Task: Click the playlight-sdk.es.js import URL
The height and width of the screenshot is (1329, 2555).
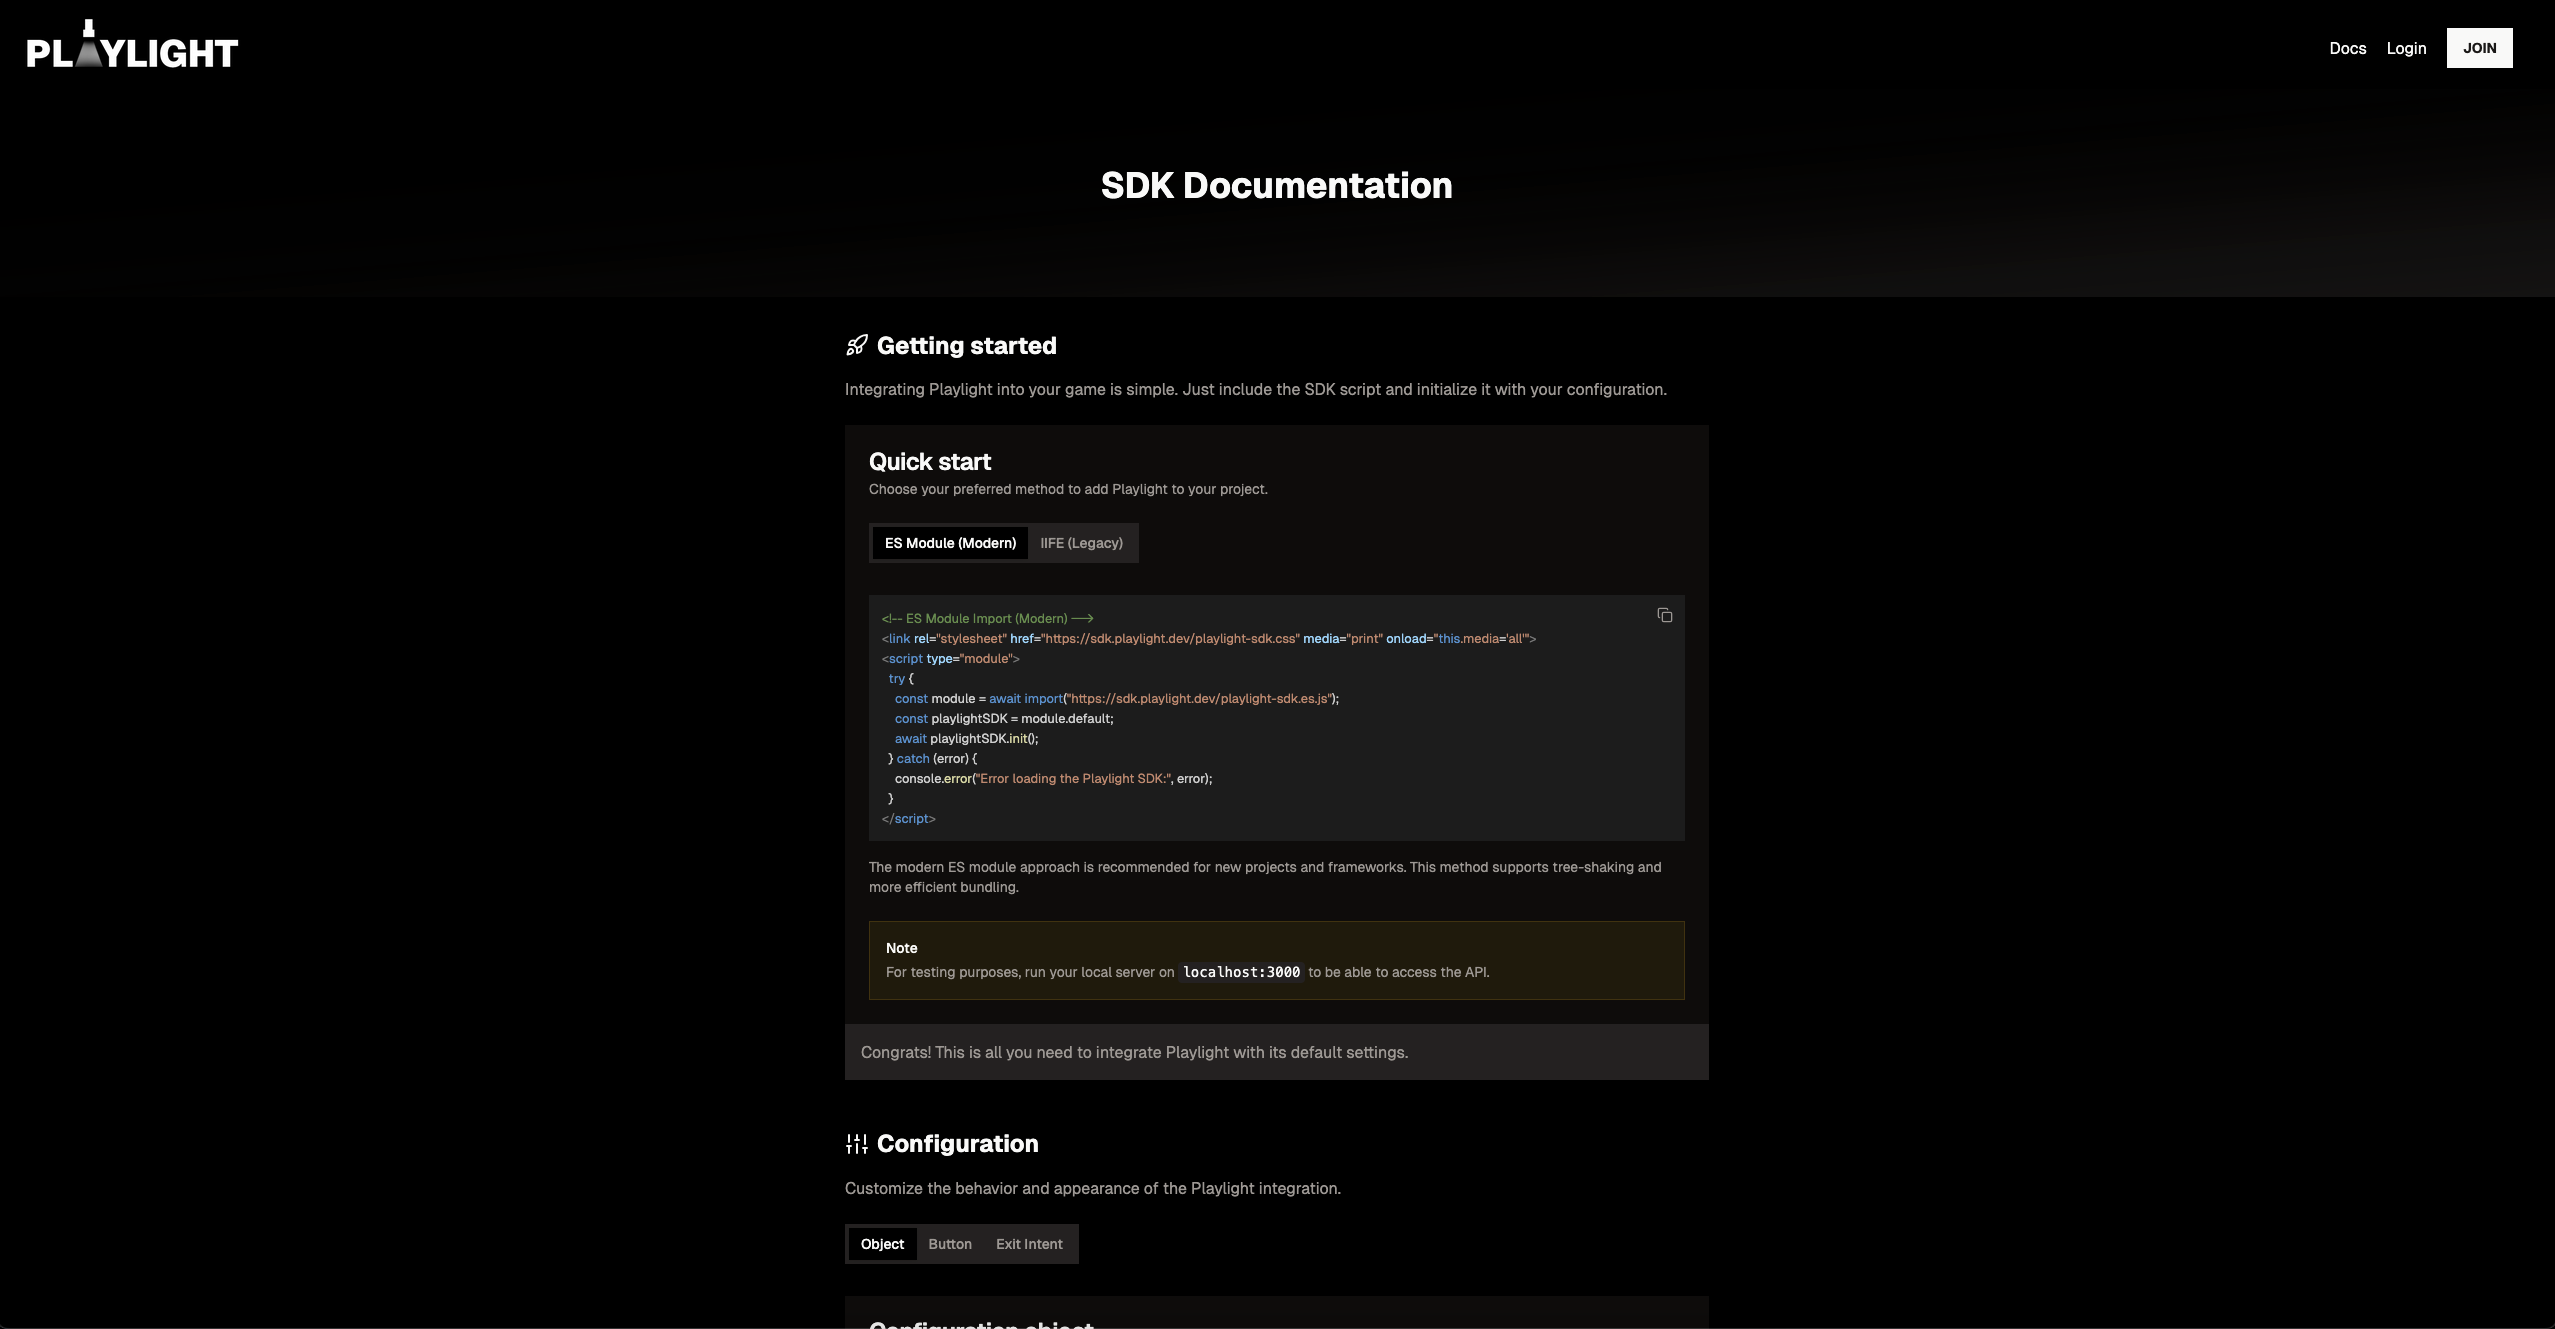Action: 1199,698
